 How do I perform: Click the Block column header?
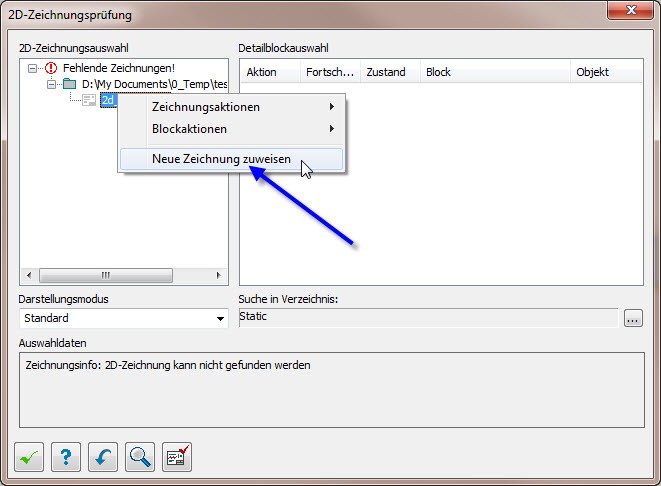tap(495, 72)
